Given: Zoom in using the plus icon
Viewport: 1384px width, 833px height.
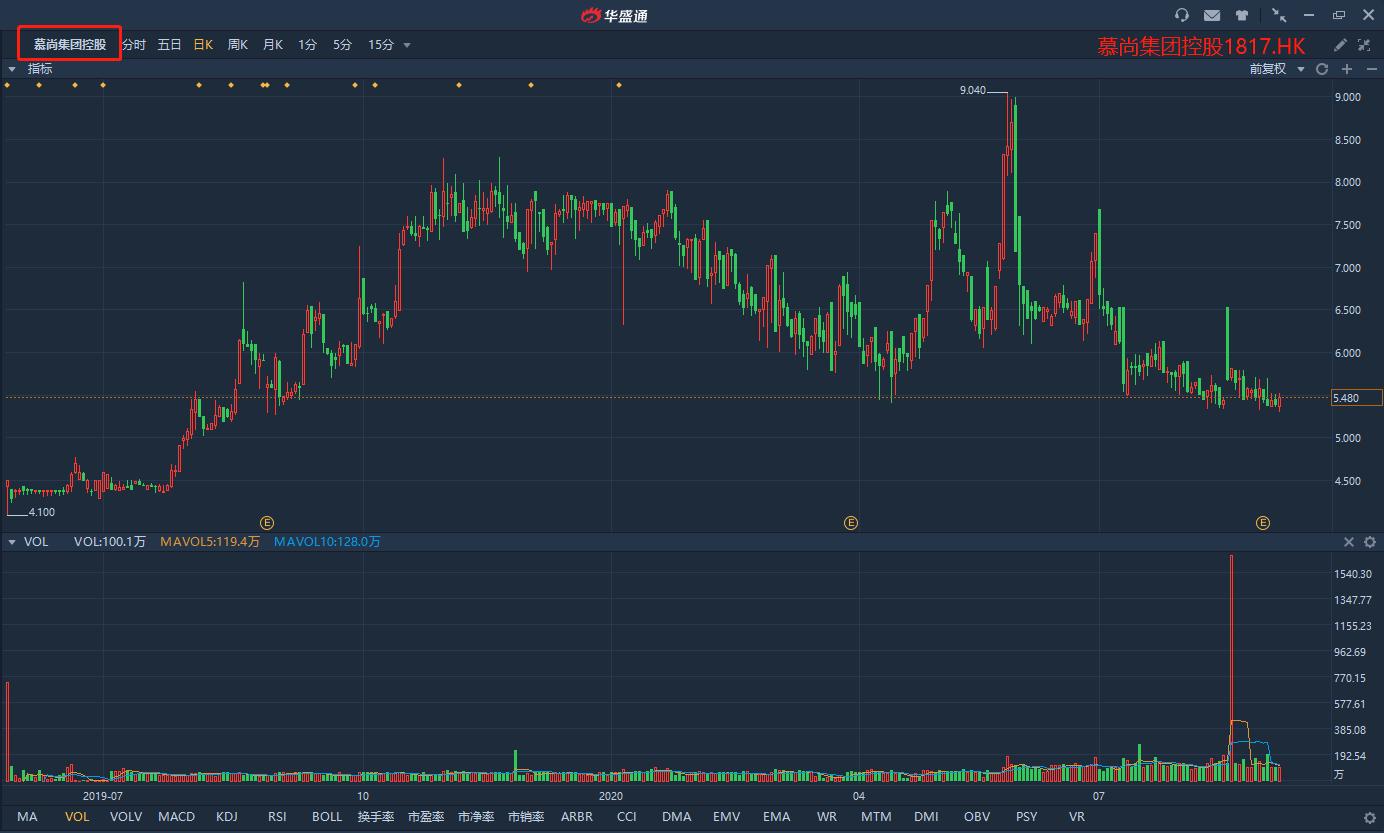Looking at the screenshot, I should point(1344,68).
